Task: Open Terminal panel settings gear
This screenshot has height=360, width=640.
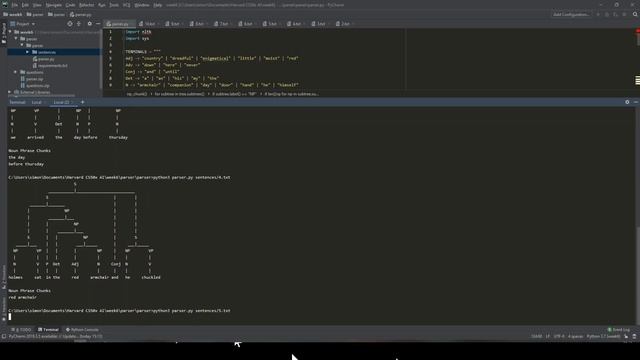Action: pos(627,102)
